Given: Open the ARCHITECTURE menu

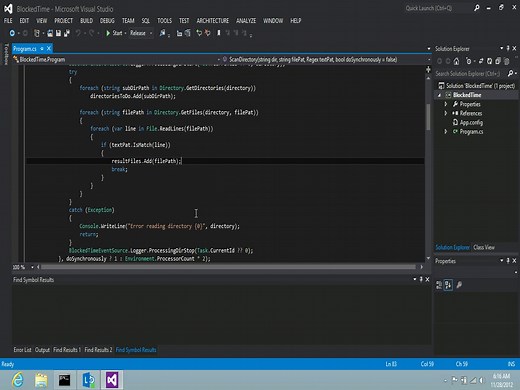Looking at the screenshot, I should coord(213,21).
